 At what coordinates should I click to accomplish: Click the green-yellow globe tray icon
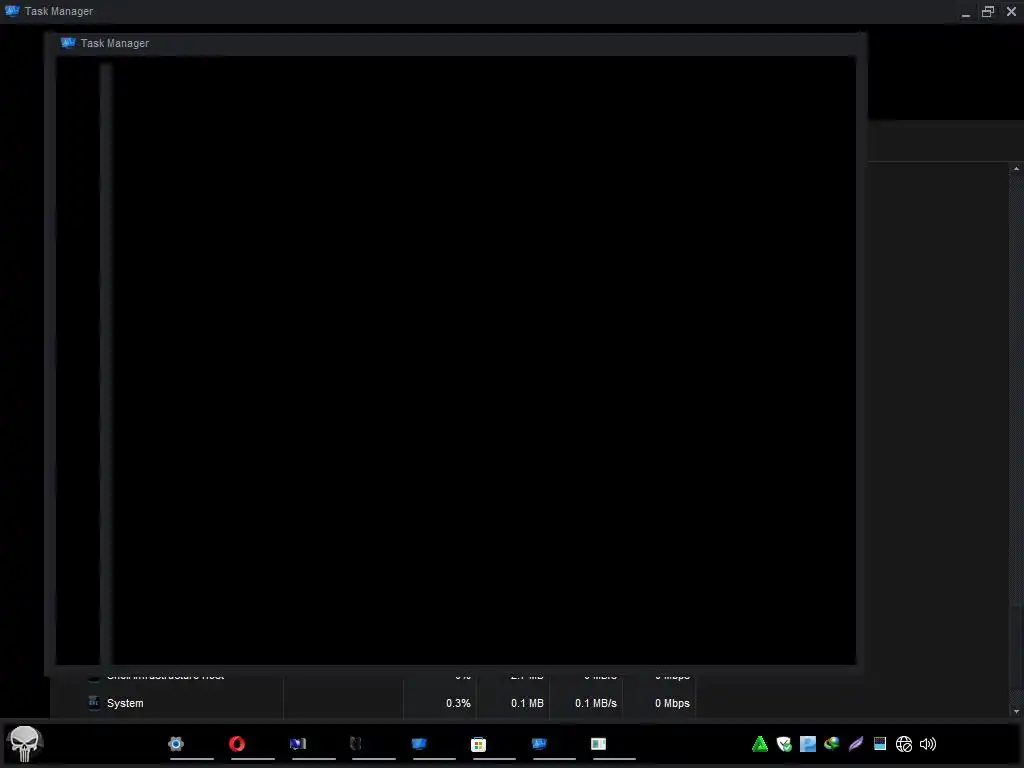click(831, 744)
